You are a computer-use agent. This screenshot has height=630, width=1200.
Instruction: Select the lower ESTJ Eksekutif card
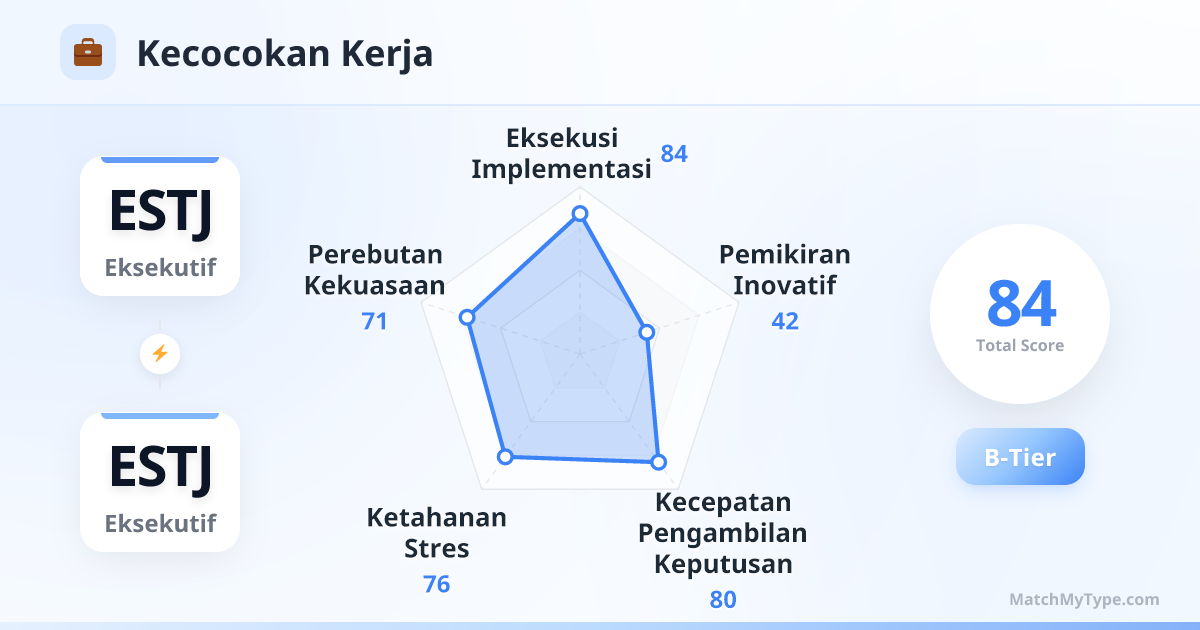(x=160, y=482)
